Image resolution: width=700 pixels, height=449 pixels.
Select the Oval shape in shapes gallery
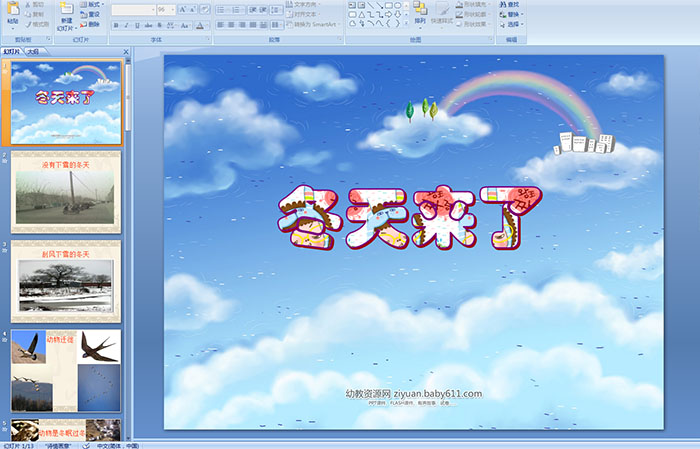click(x=397, y=5)
